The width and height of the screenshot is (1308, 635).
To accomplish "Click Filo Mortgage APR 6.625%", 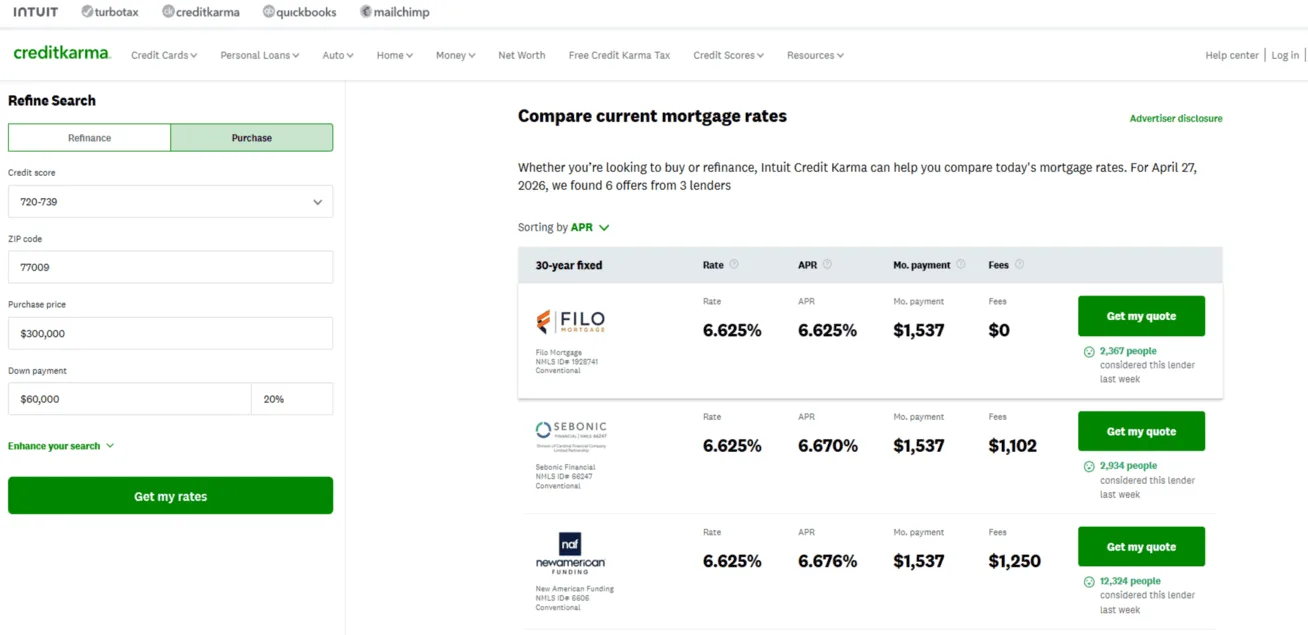I will tap(827, 331).
